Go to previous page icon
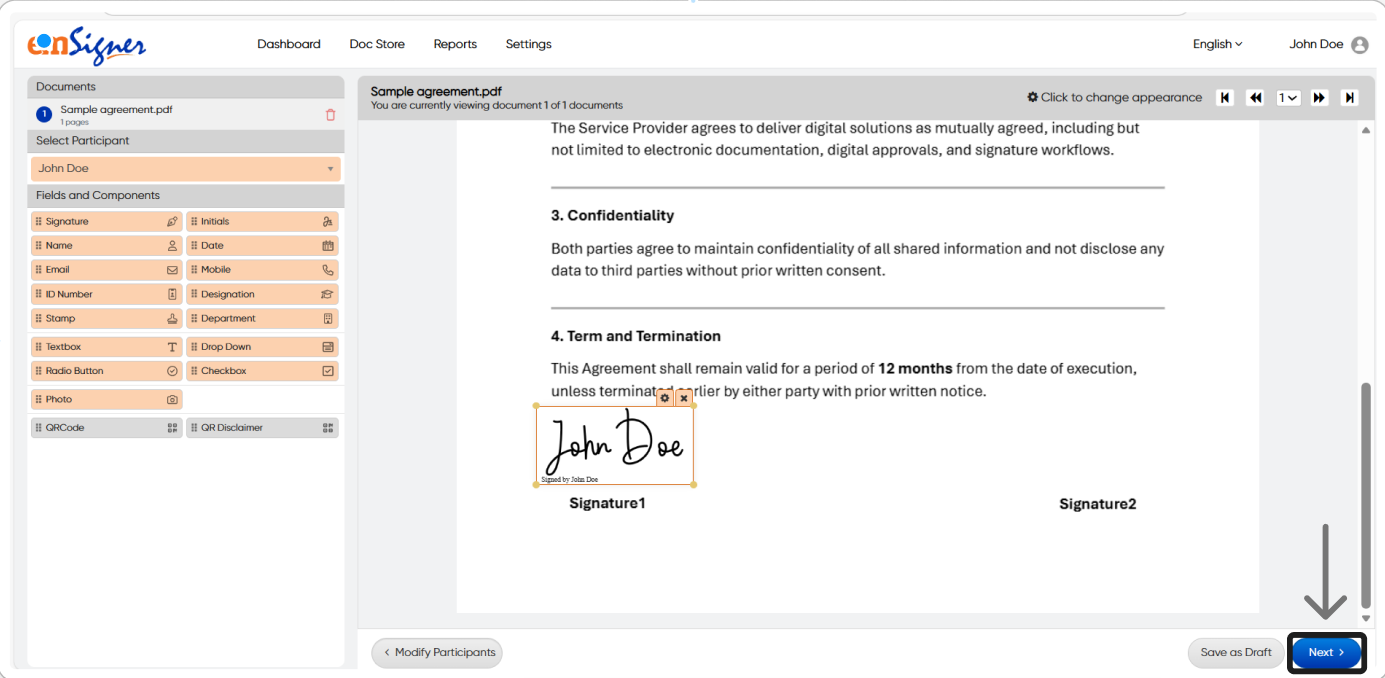This screenshot has width=1385, height=678. pyautogui.click(x=1256, y=98)
